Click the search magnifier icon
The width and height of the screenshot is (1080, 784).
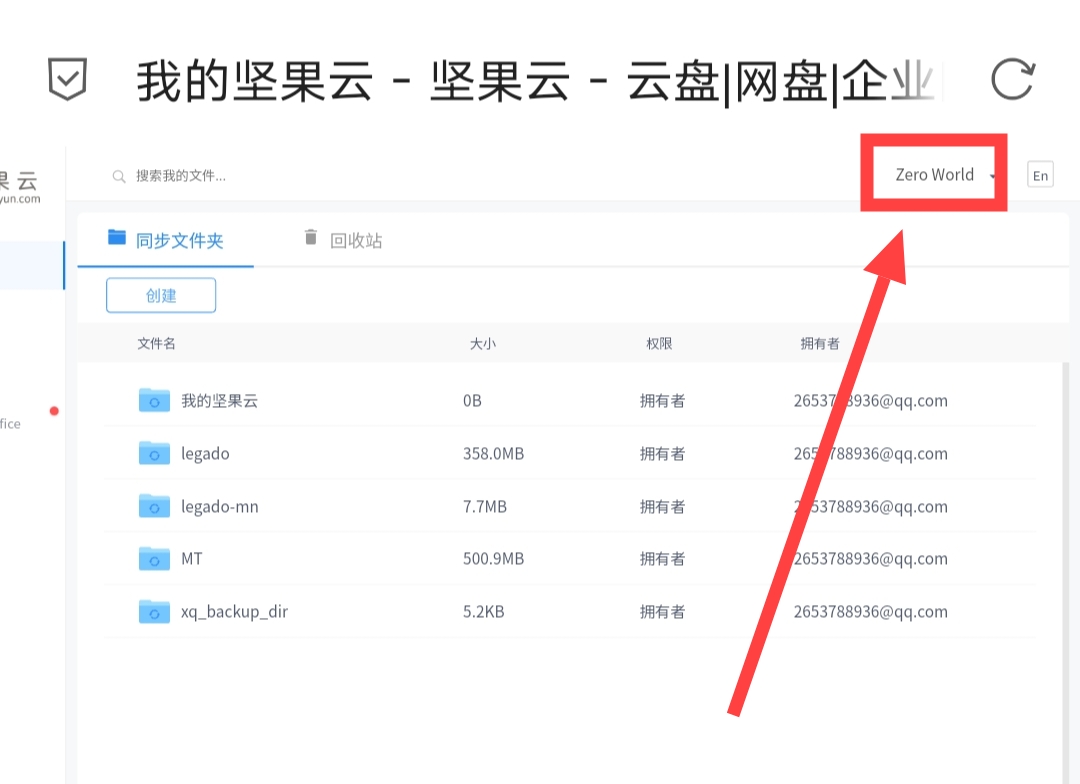point(119,176)
